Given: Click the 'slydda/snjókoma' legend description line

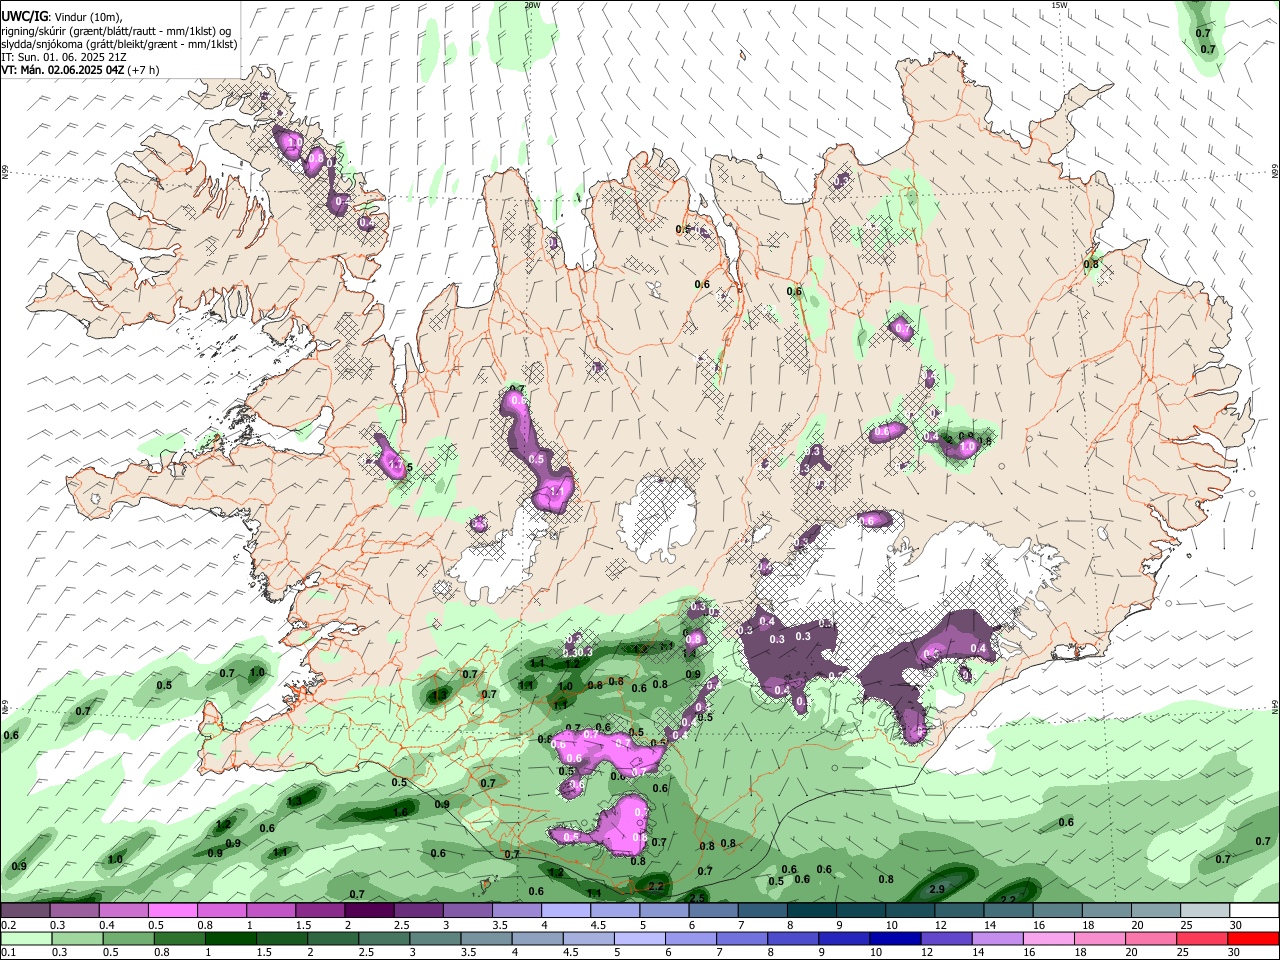Looking at the screenshot, I should click(119, 44).
